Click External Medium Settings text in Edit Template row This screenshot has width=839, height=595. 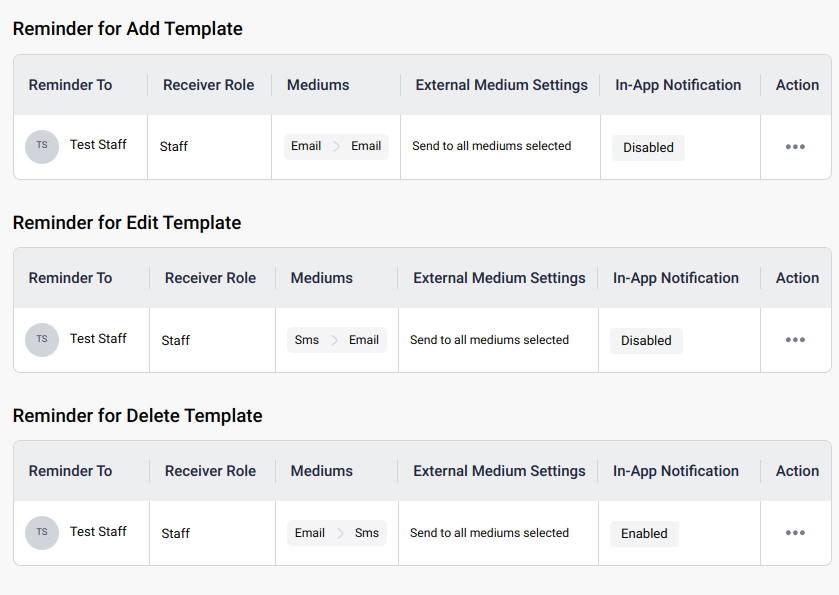tap(489, 340)
